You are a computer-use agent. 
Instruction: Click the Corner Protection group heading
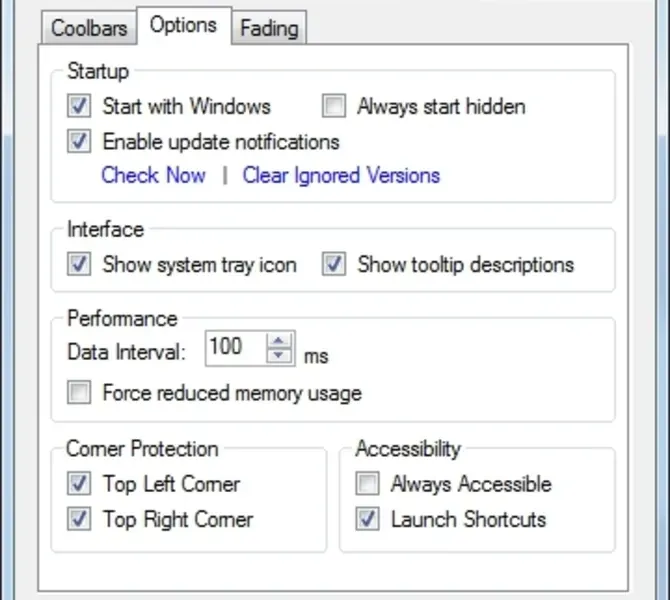(142, 448)
